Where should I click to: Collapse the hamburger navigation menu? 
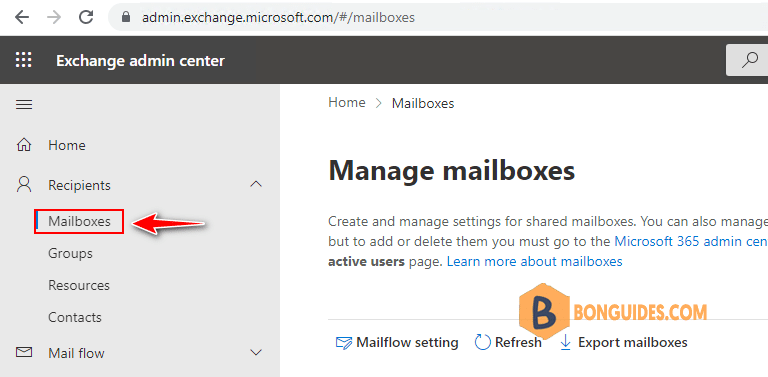coord(24,104)
